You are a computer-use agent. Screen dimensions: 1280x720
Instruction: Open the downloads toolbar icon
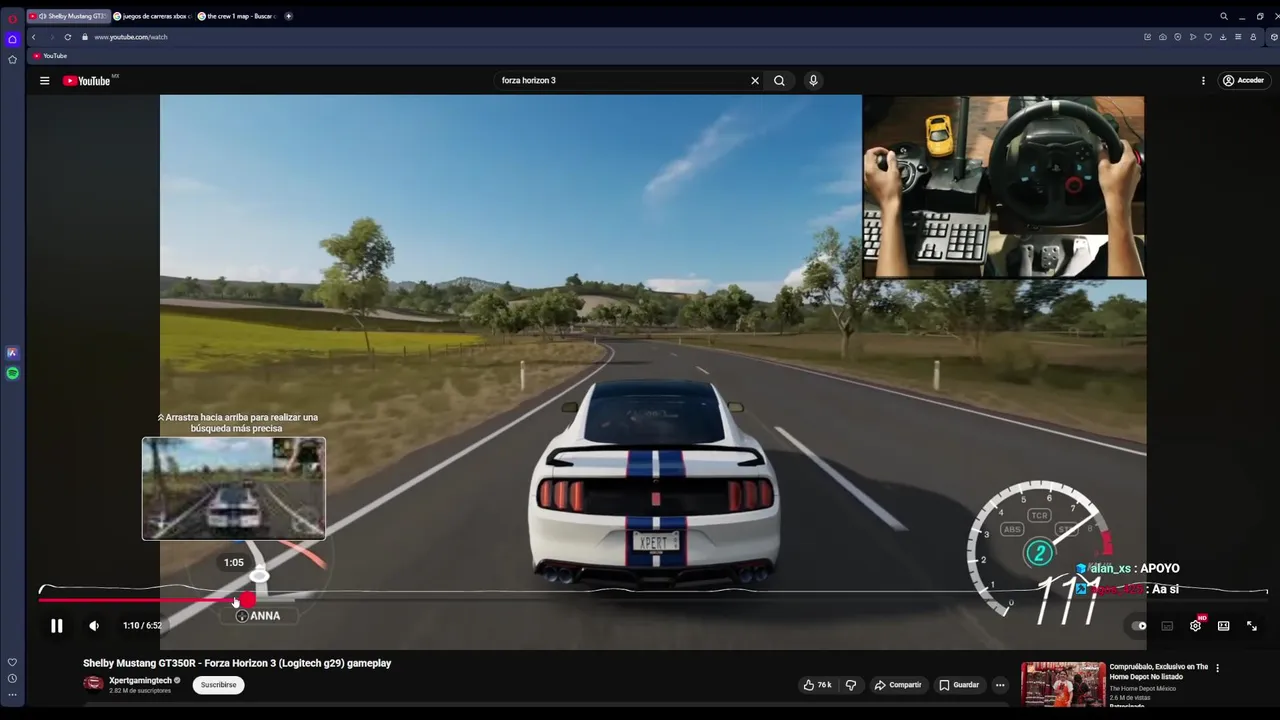[x=1222, y=37]
